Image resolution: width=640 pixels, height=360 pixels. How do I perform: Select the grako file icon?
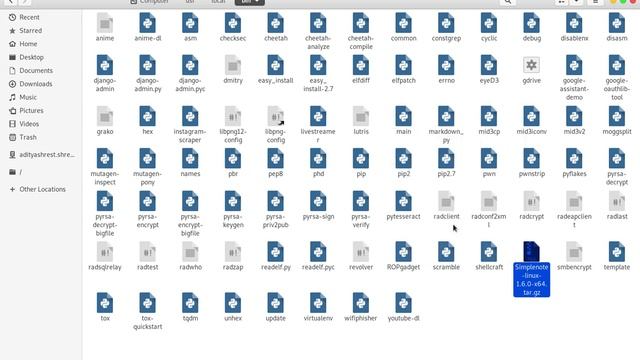click(105, 116)
